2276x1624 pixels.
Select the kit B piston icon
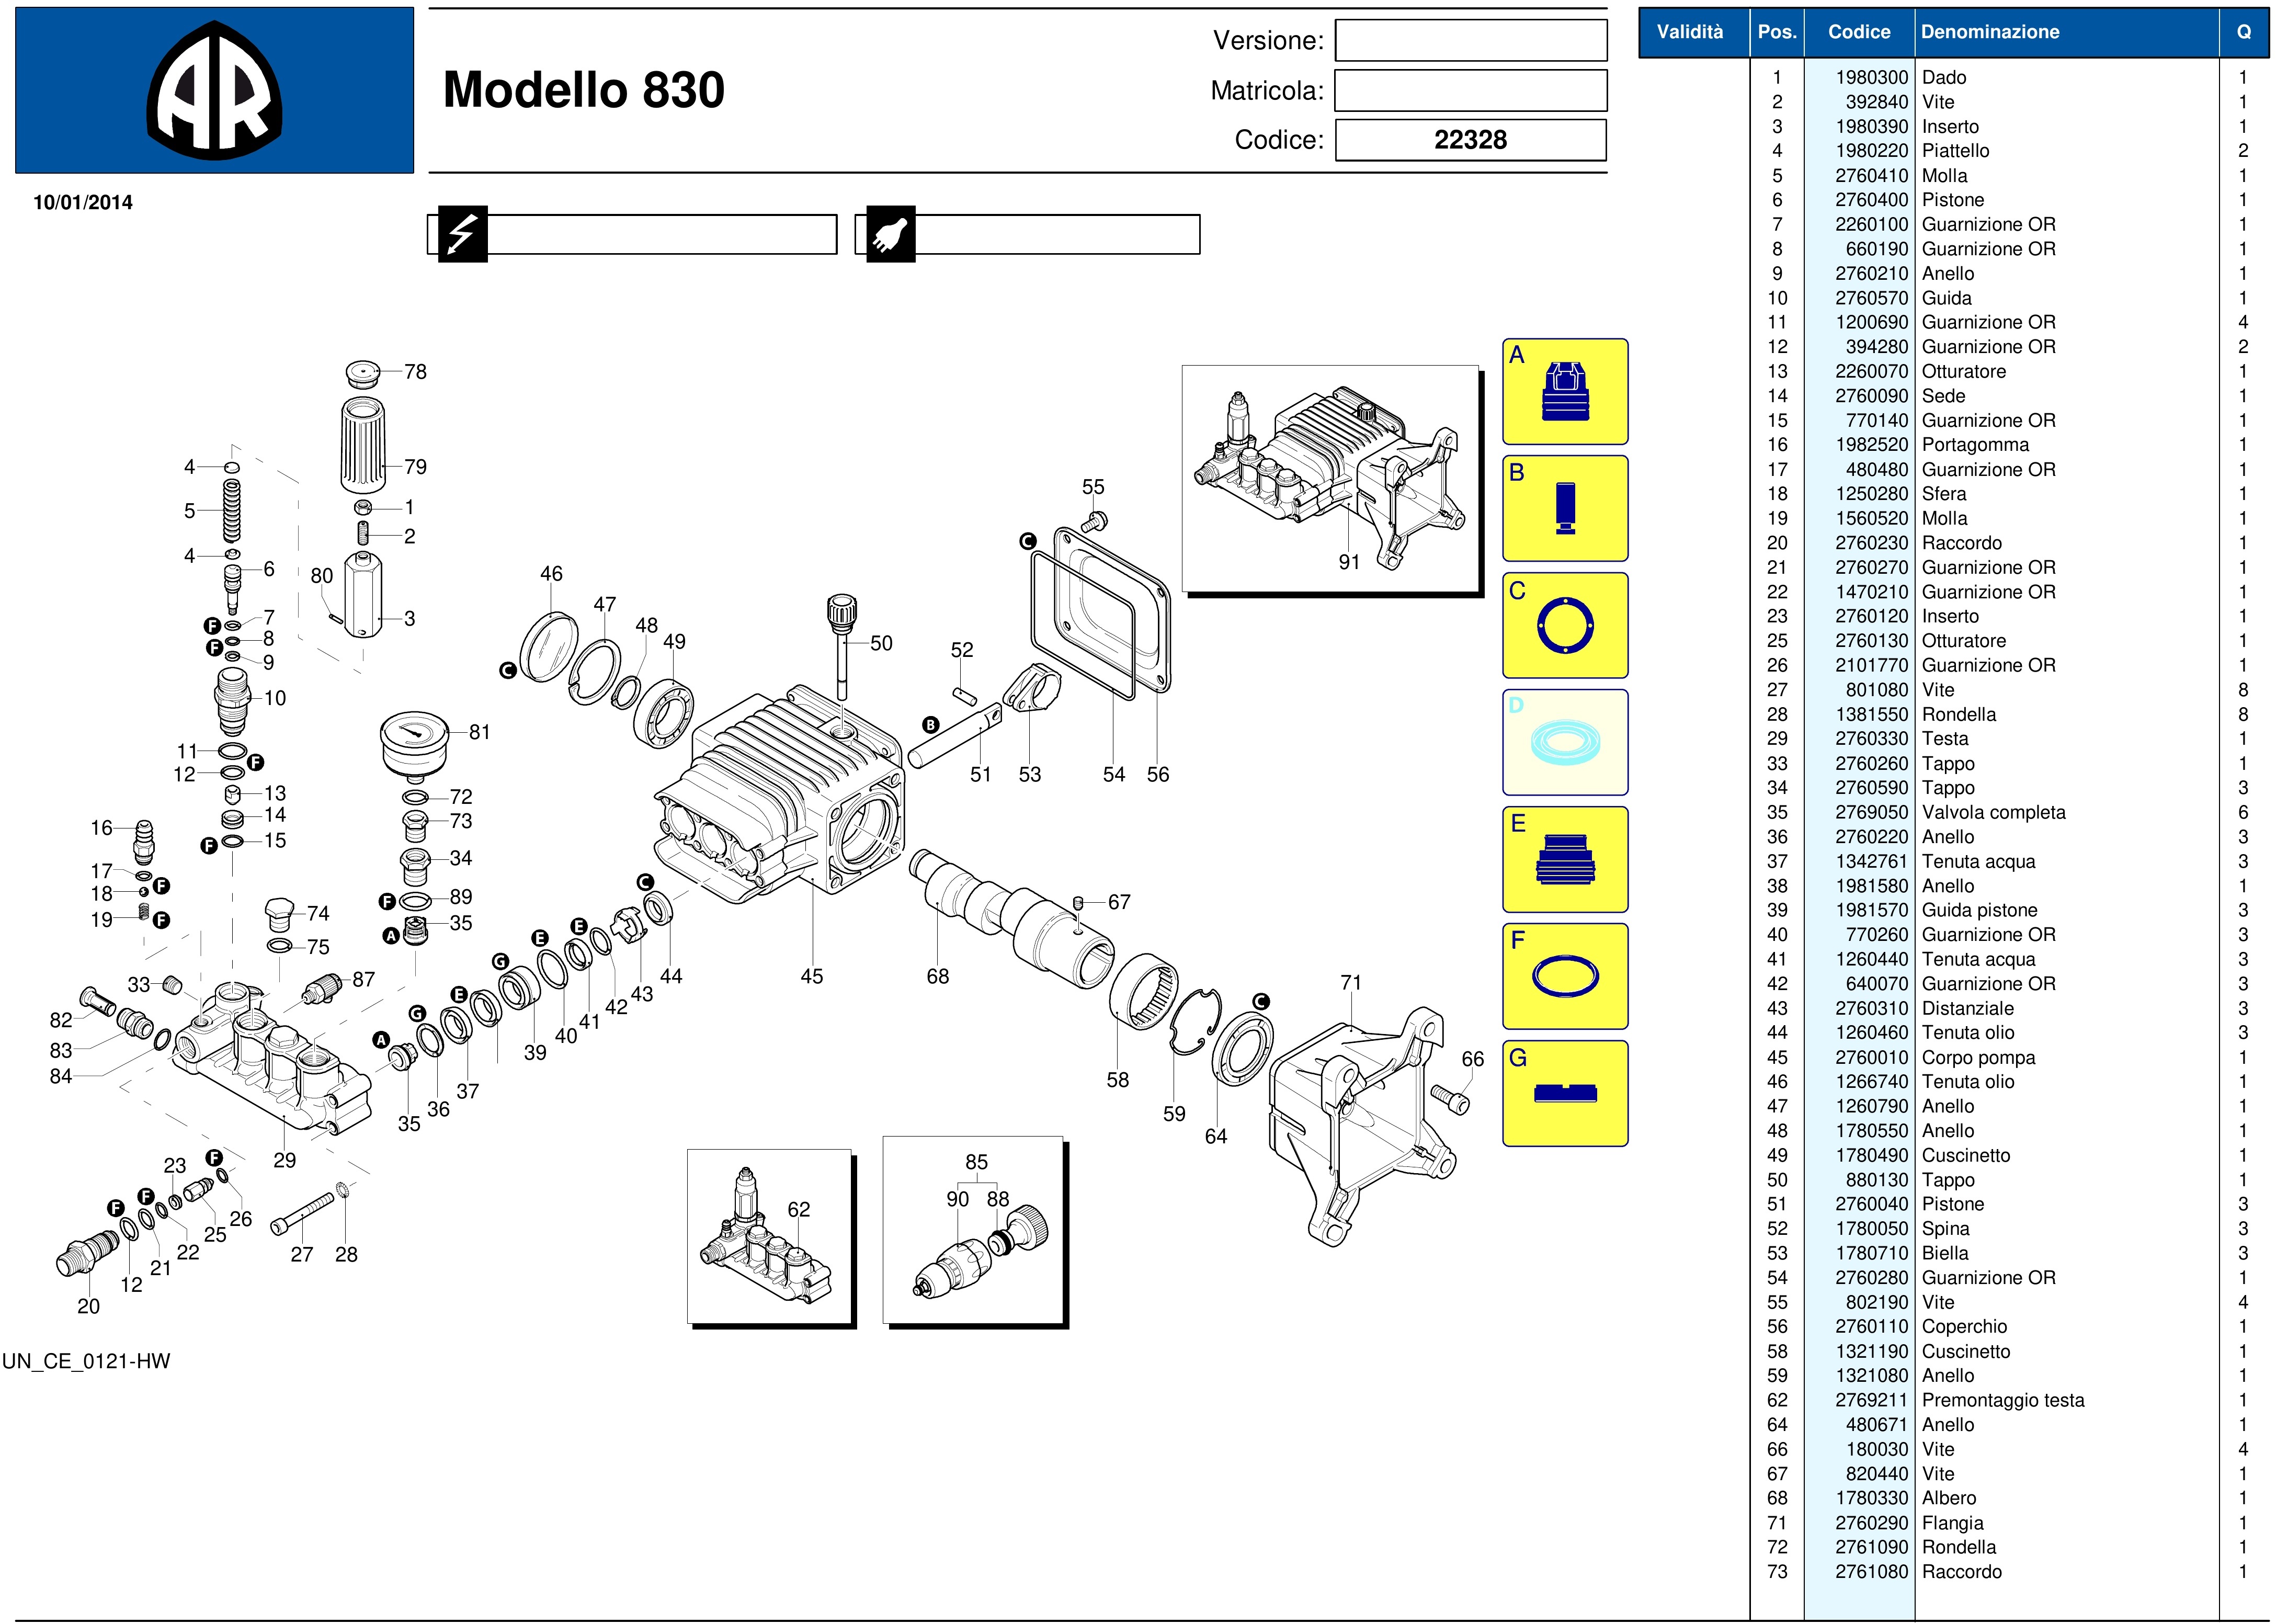coord(1565,509)
